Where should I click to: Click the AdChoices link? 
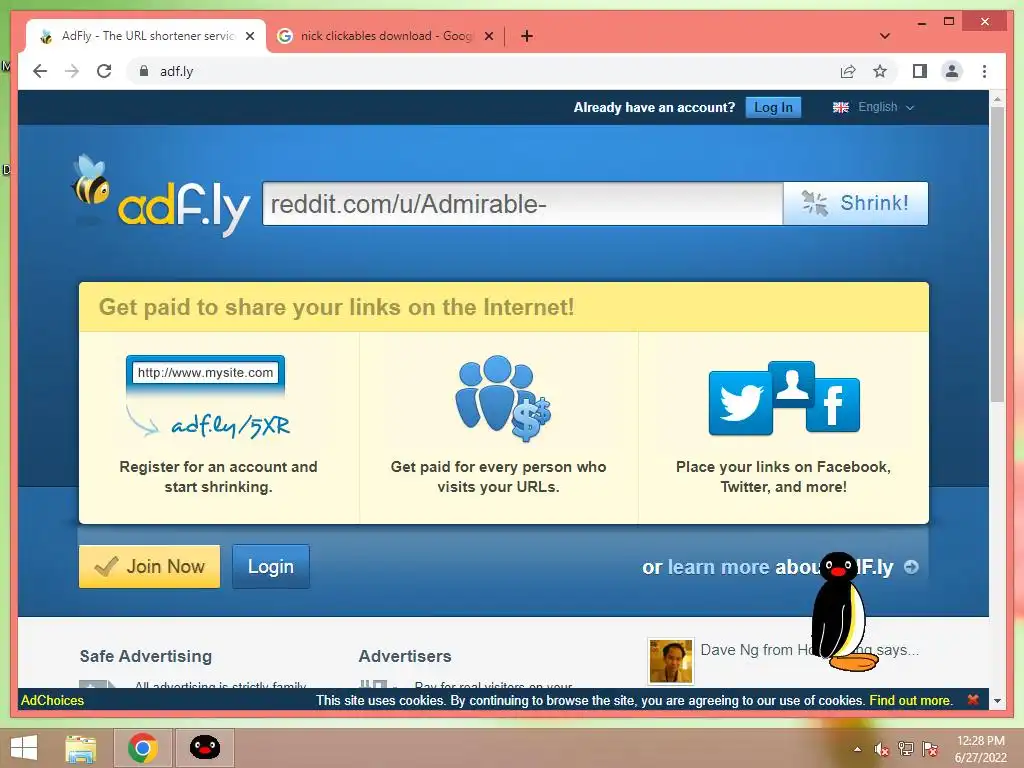(52, 700)
